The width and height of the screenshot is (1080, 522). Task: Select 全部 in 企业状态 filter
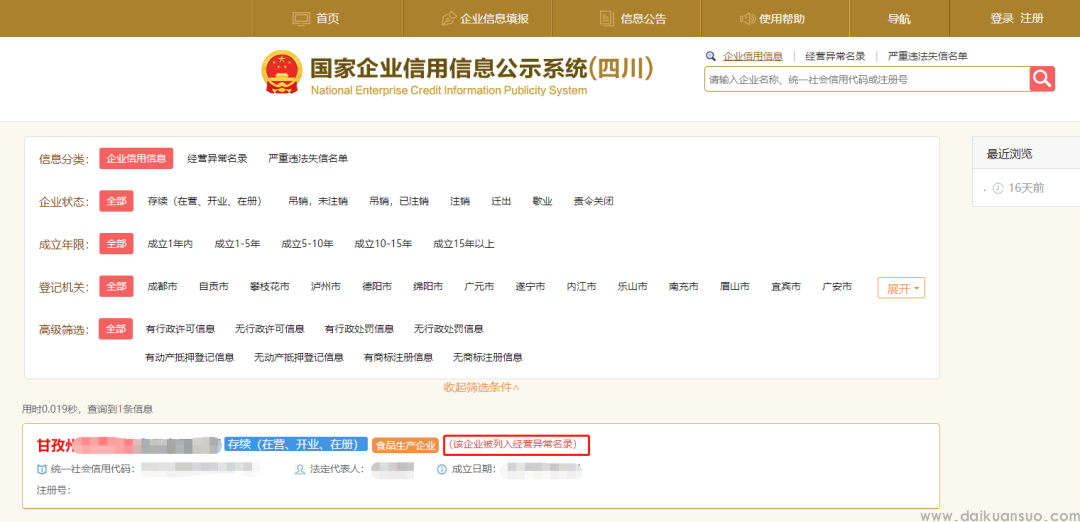tap(116, 201)
